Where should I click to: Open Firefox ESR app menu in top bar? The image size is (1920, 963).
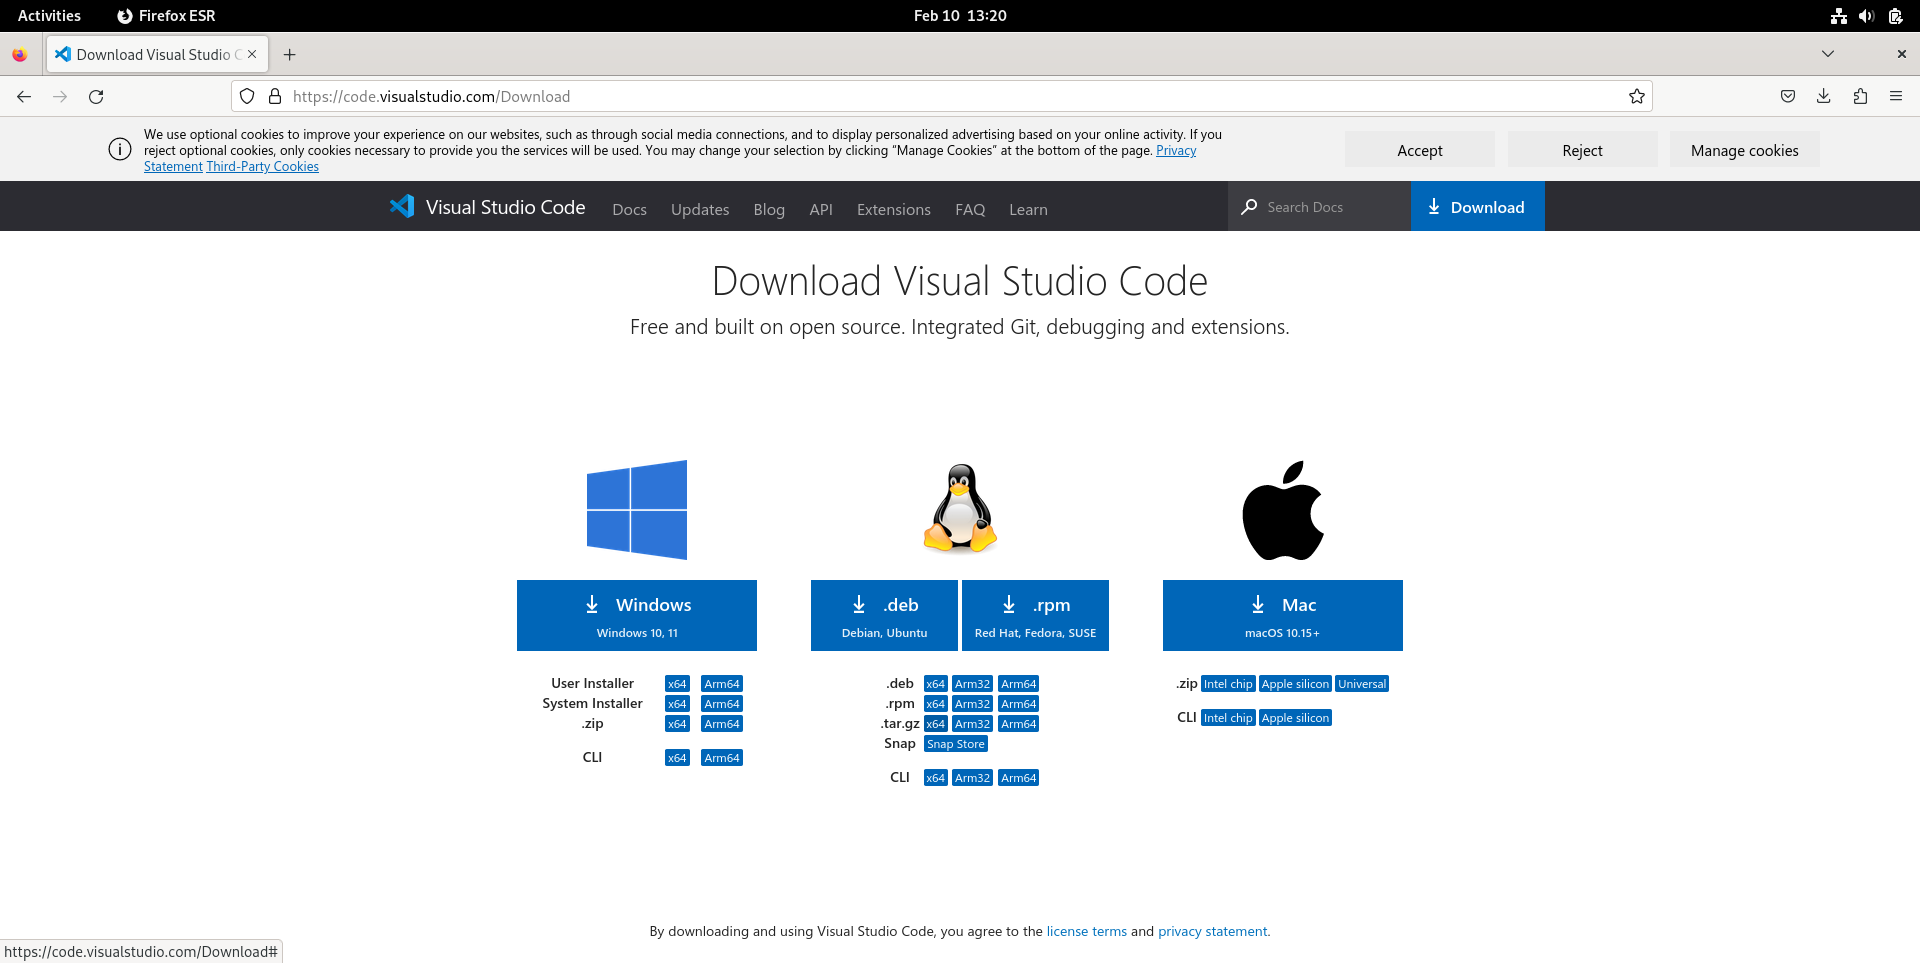[166, 15]
